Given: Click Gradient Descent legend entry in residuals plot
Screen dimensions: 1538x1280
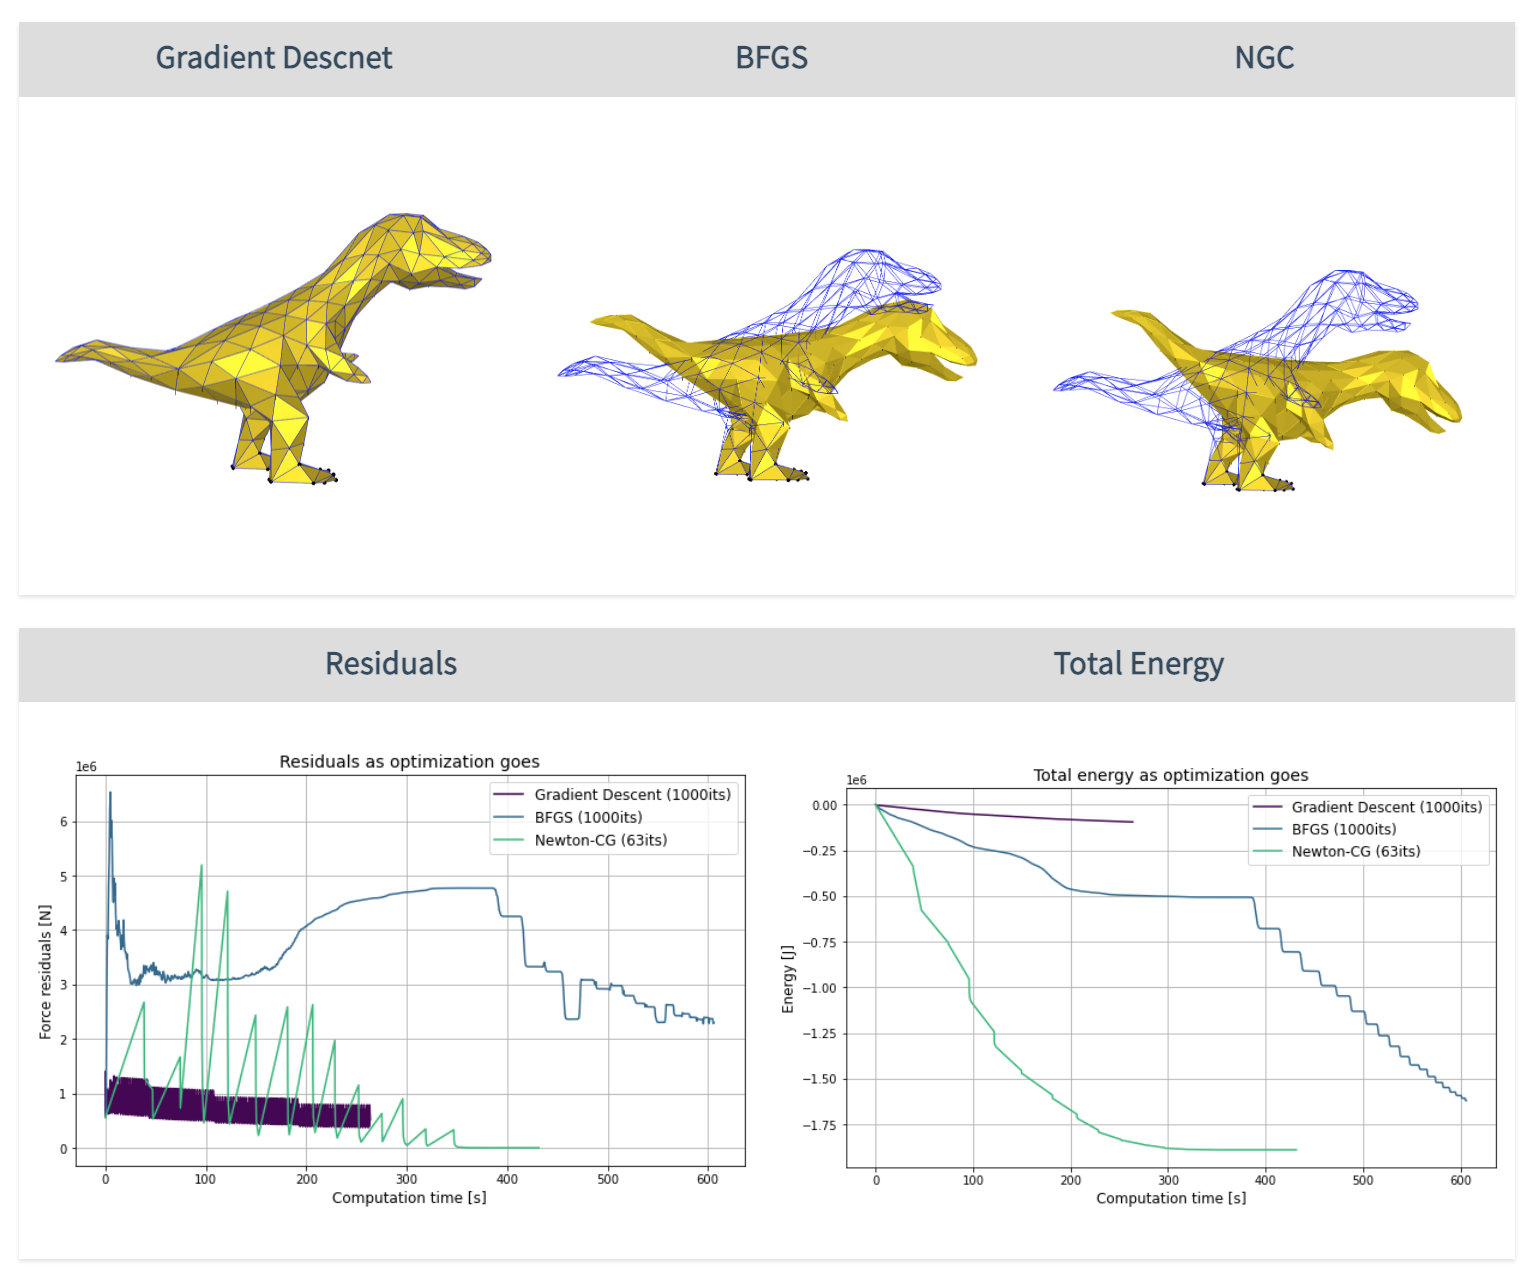Looking at the screenshot, I should (x=632, y=795).
